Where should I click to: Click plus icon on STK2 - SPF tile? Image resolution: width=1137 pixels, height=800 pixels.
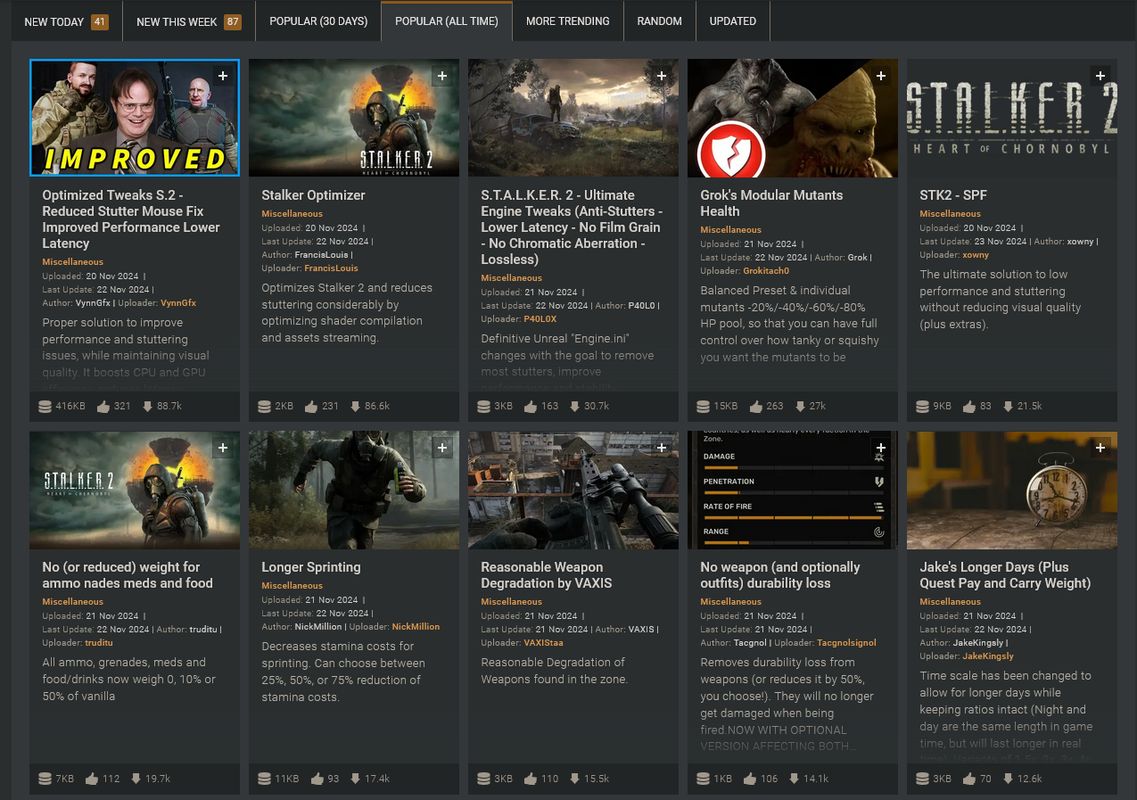point(1100,76)
